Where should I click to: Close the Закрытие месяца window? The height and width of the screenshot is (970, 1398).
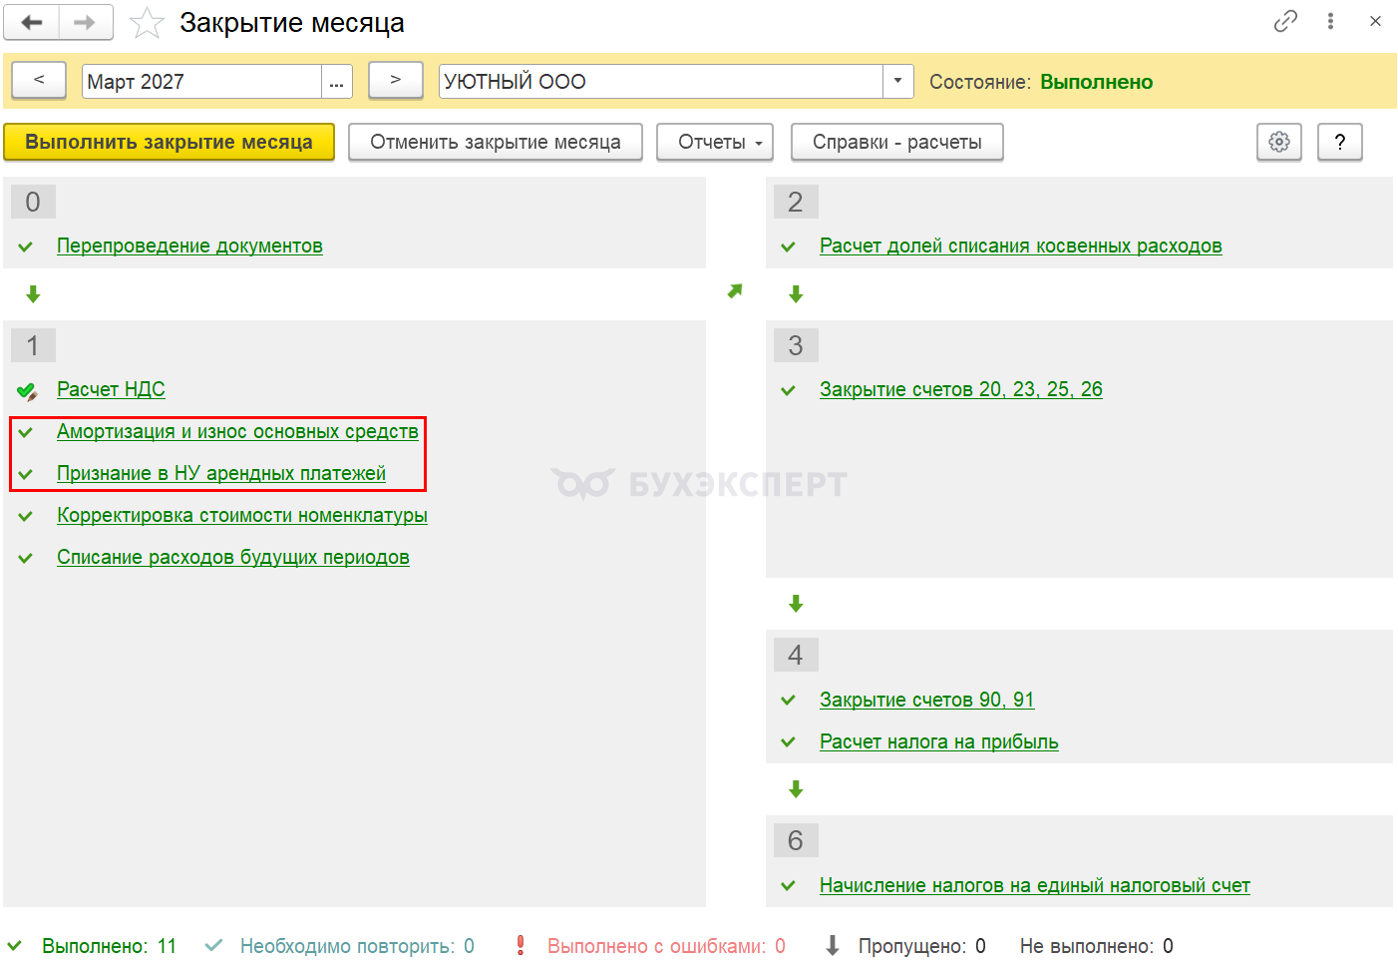1375,21
